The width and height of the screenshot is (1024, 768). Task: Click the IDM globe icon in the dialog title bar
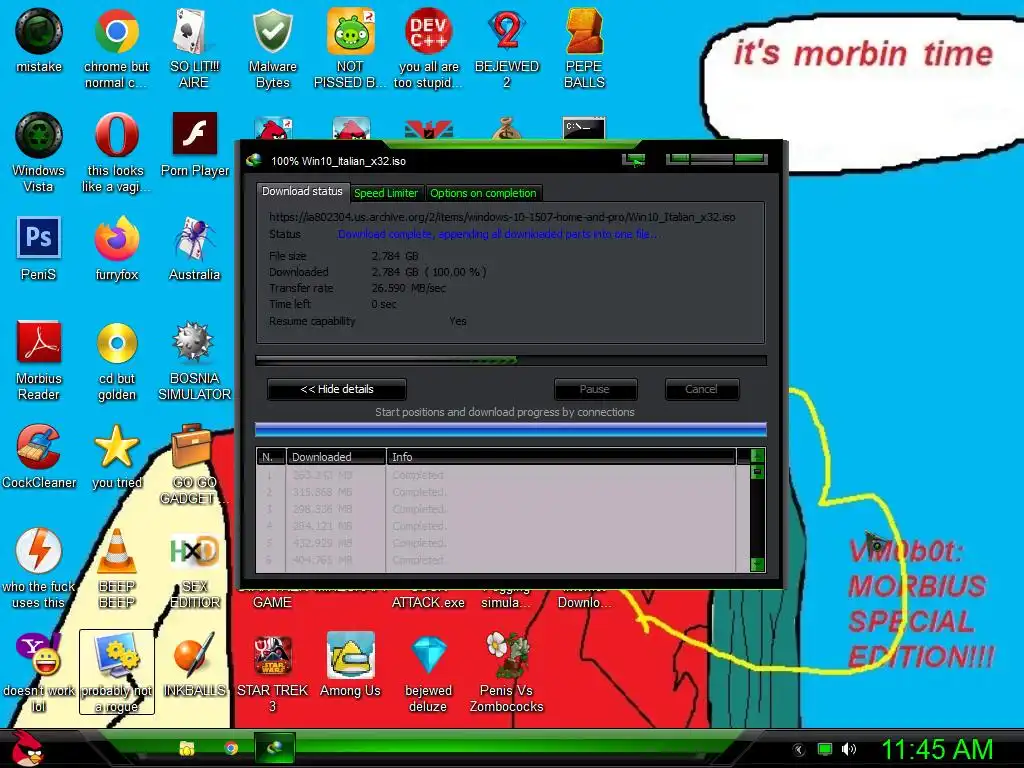pos(254,161)
